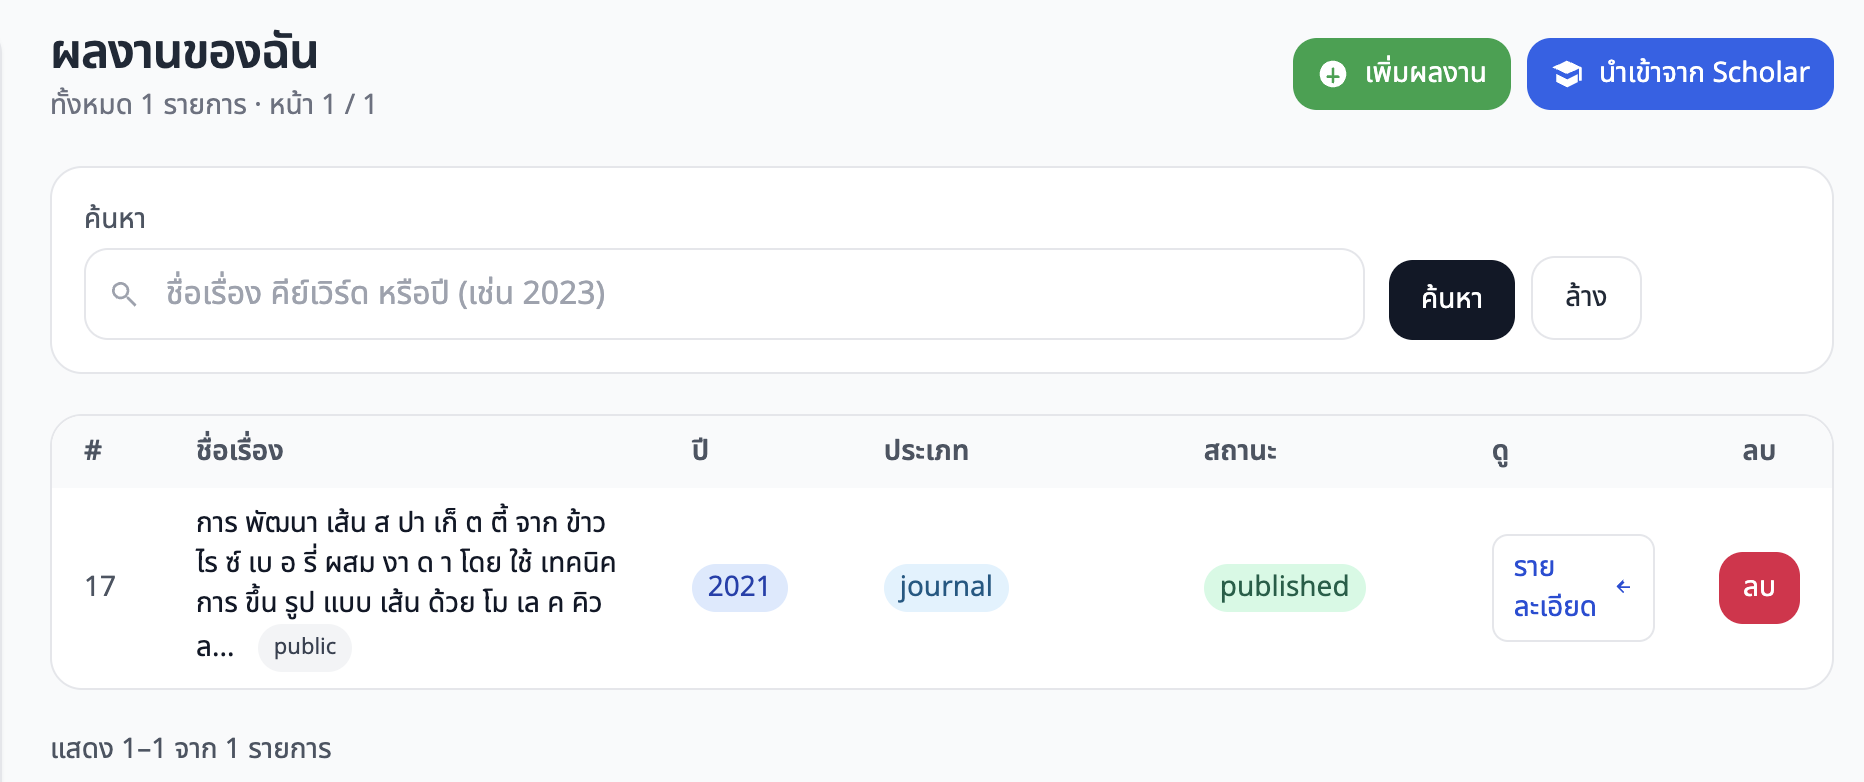The image size is (1864, 782).
Task: Click the journal type badge
Action: click(x=945, y=587)
